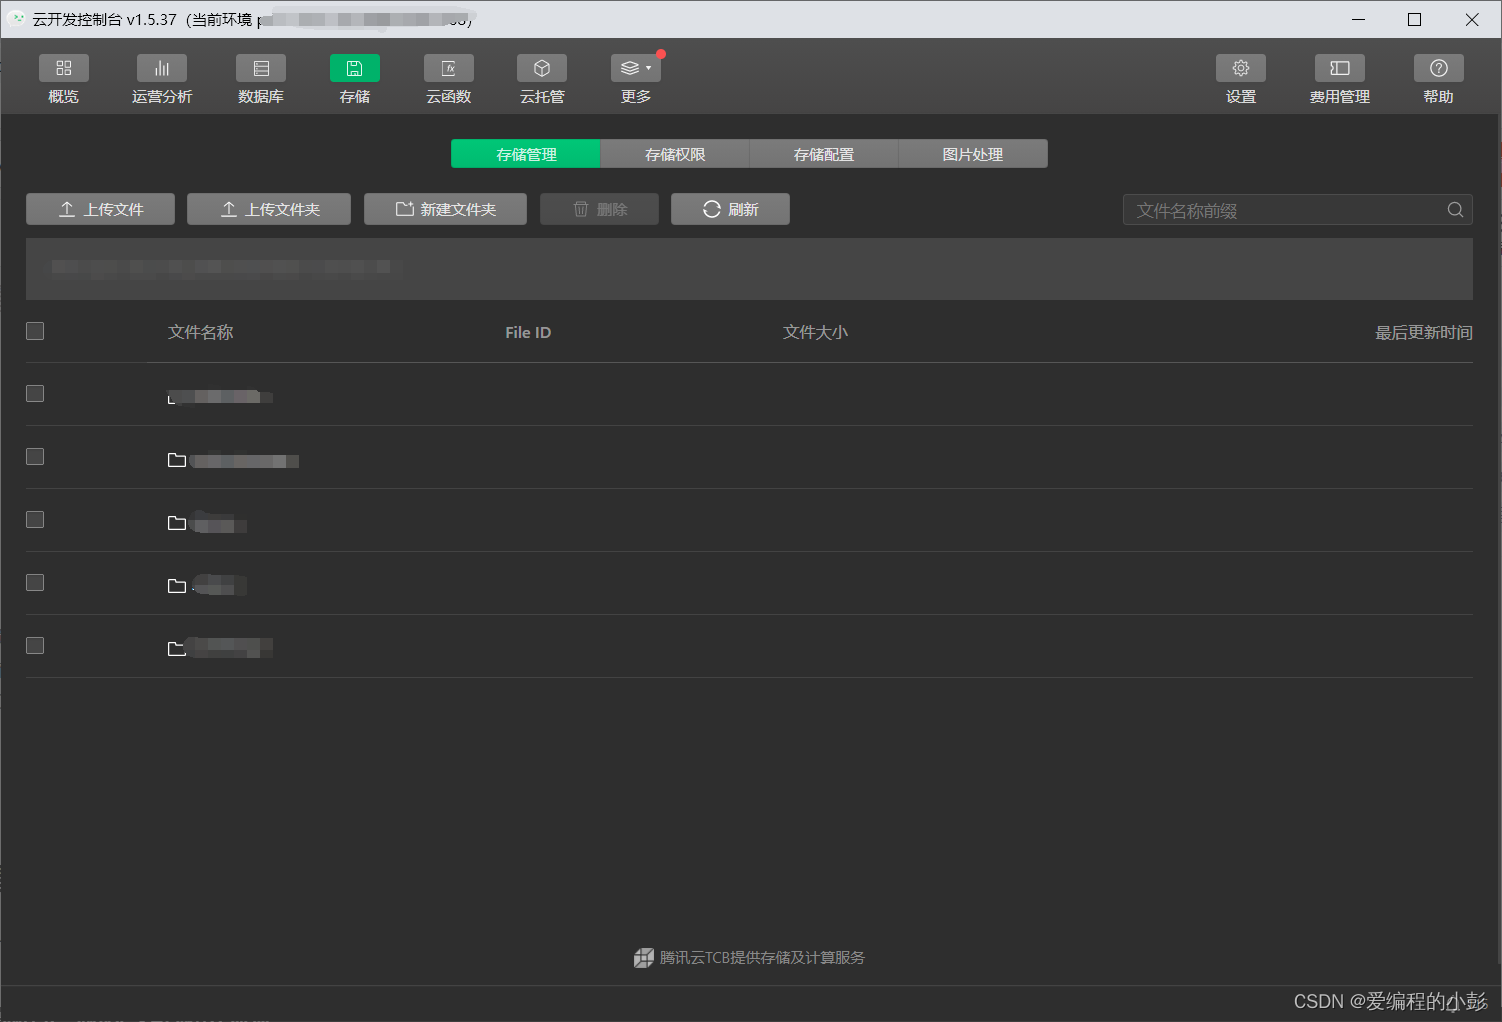Click the search magnifier icon

[1455, 210]
